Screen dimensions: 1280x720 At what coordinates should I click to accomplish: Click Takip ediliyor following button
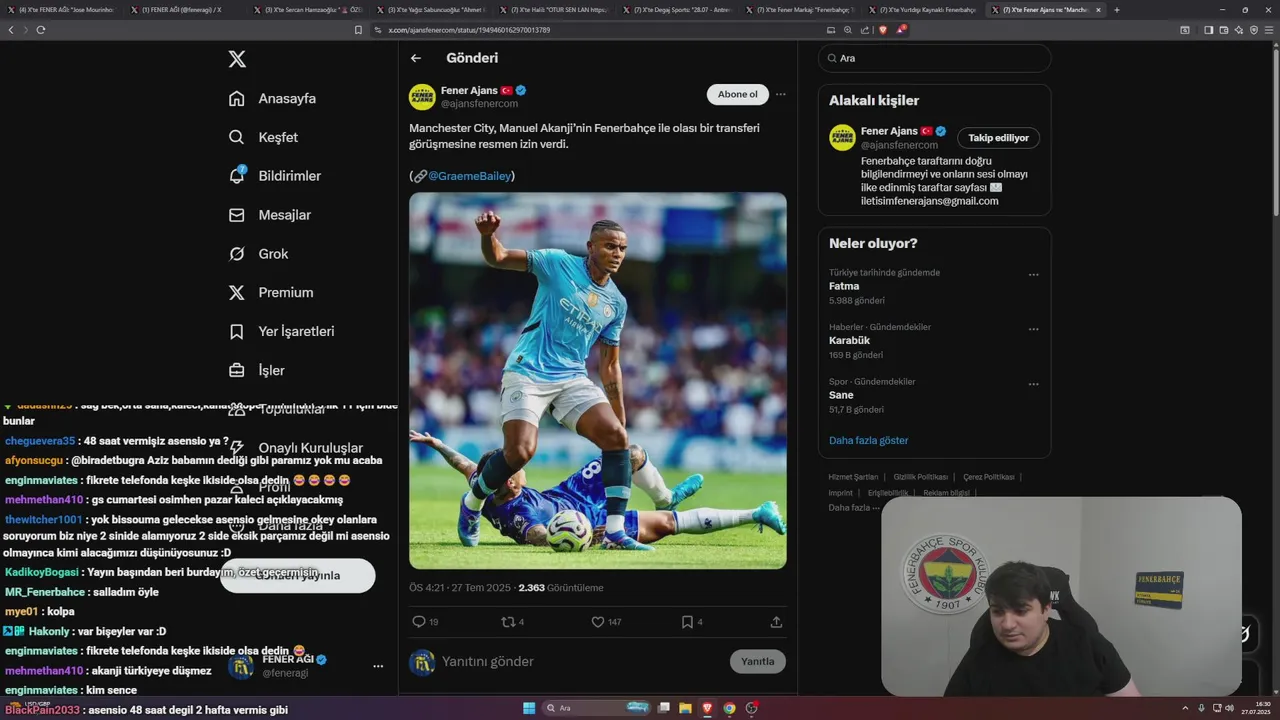[998, 138]
